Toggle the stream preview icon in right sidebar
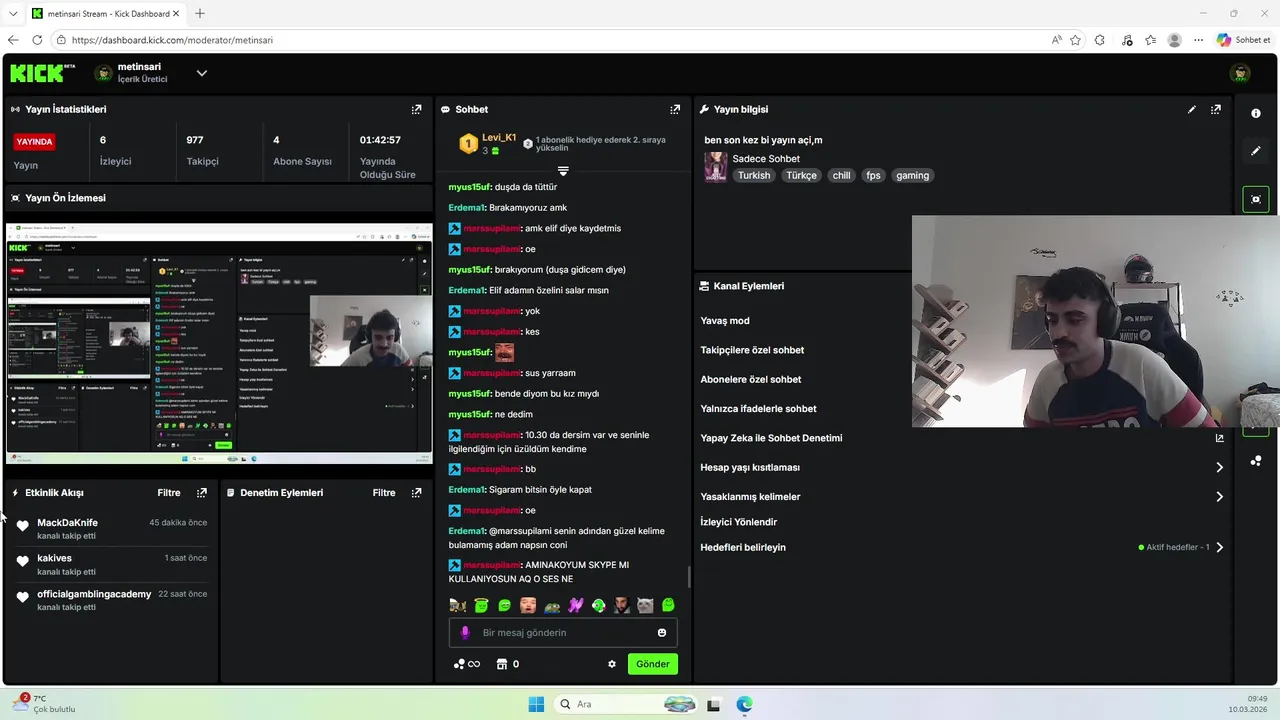This screenshot has height=720, width=1280. [x=1256, y=199]
